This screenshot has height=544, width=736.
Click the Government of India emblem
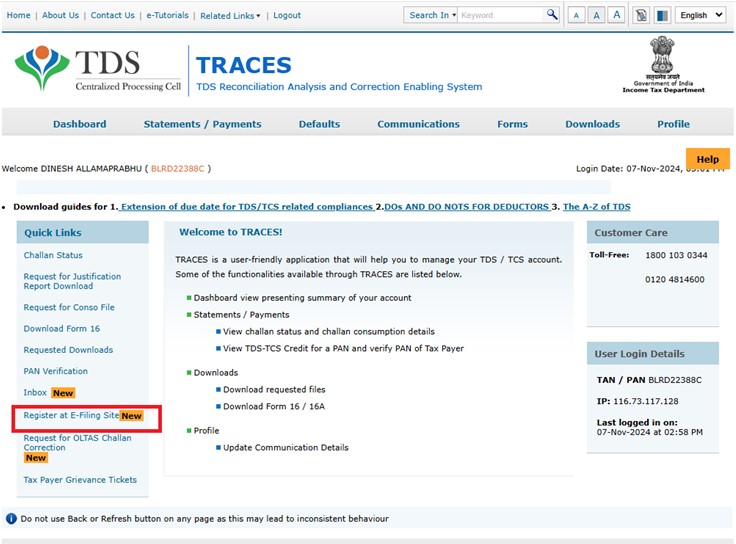tap(663, 64)
